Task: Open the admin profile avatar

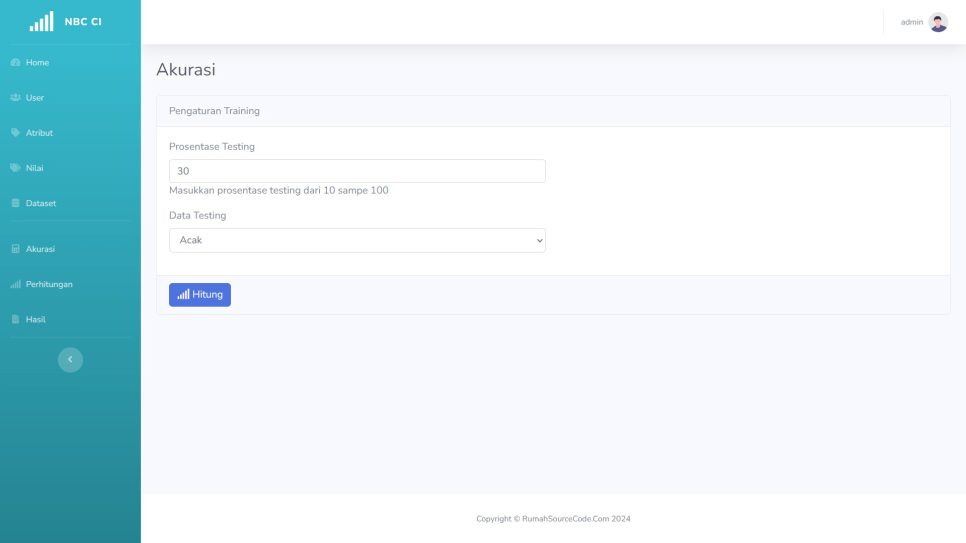Action: [x=938, y=22]
